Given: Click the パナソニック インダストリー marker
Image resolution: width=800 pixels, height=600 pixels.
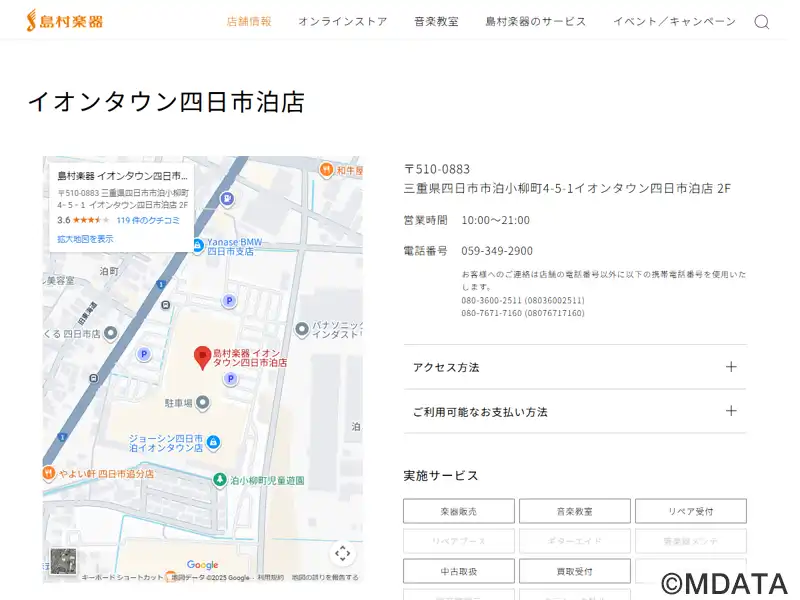Looking at the screenshot, I should tap(302, 329).
